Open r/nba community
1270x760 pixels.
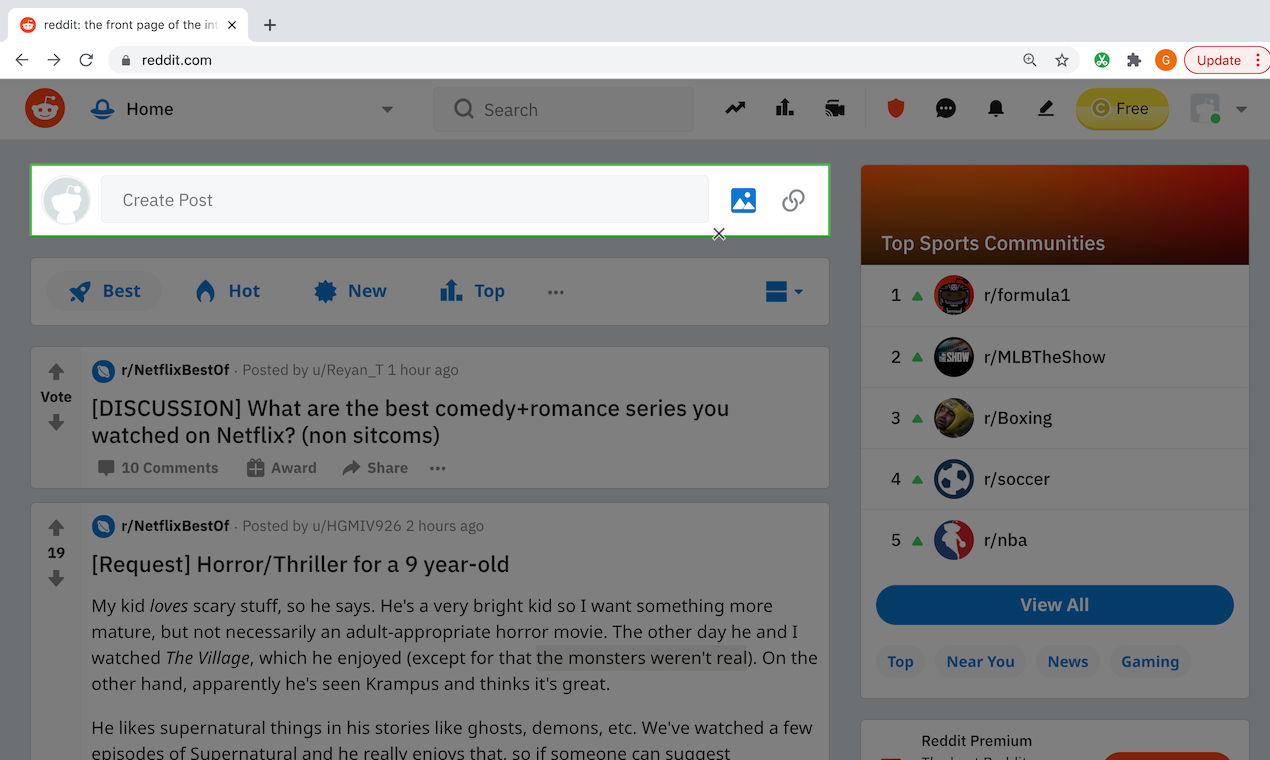(x=1006, y=540)
